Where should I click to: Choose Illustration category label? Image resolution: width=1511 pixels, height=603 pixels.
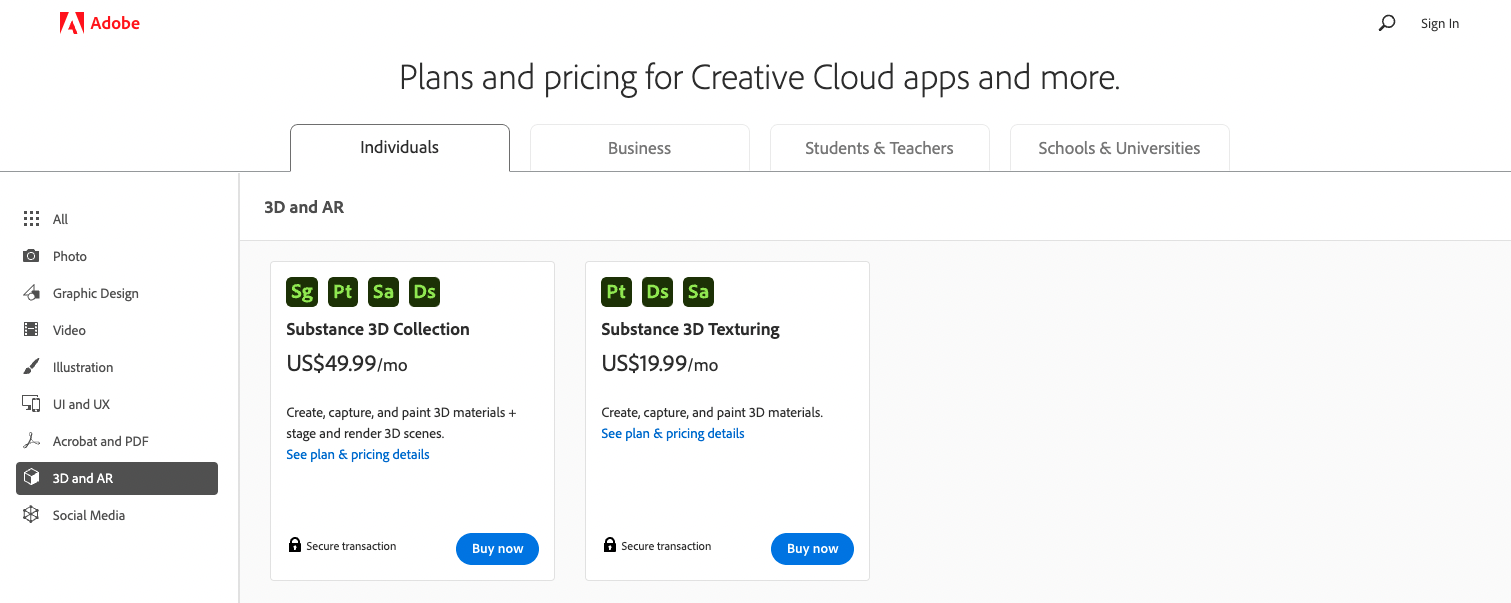pyautogui.click(x=83, y=367)
